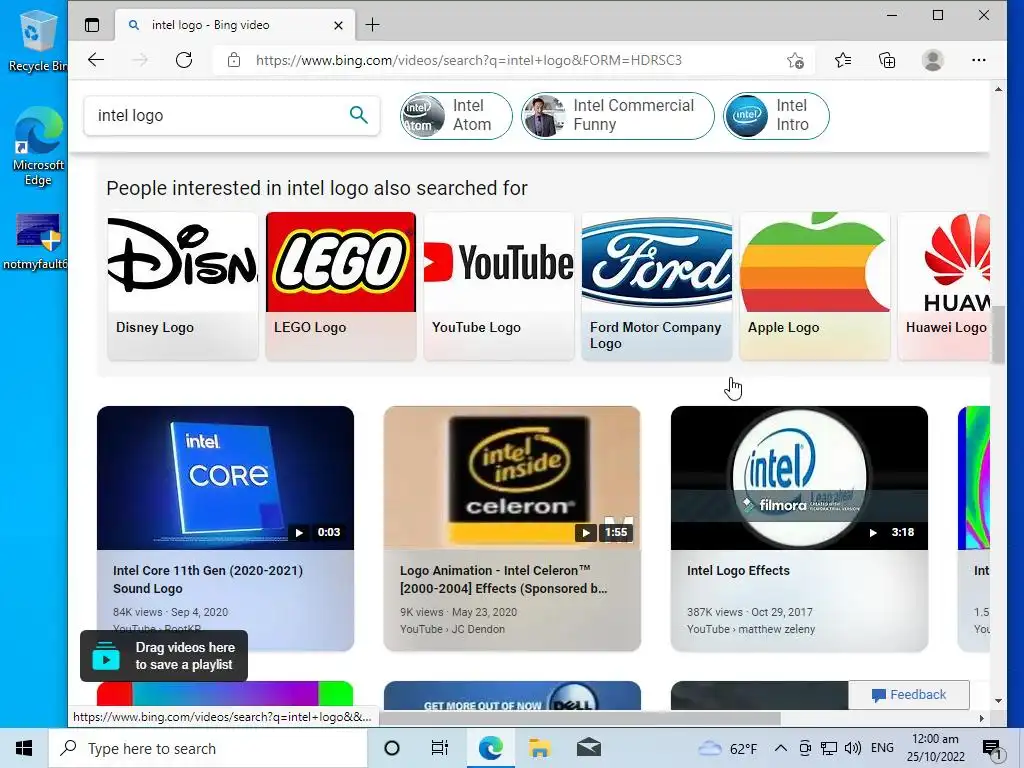Play the Intel Logo Effects video thumbnail

coord(799,478)
